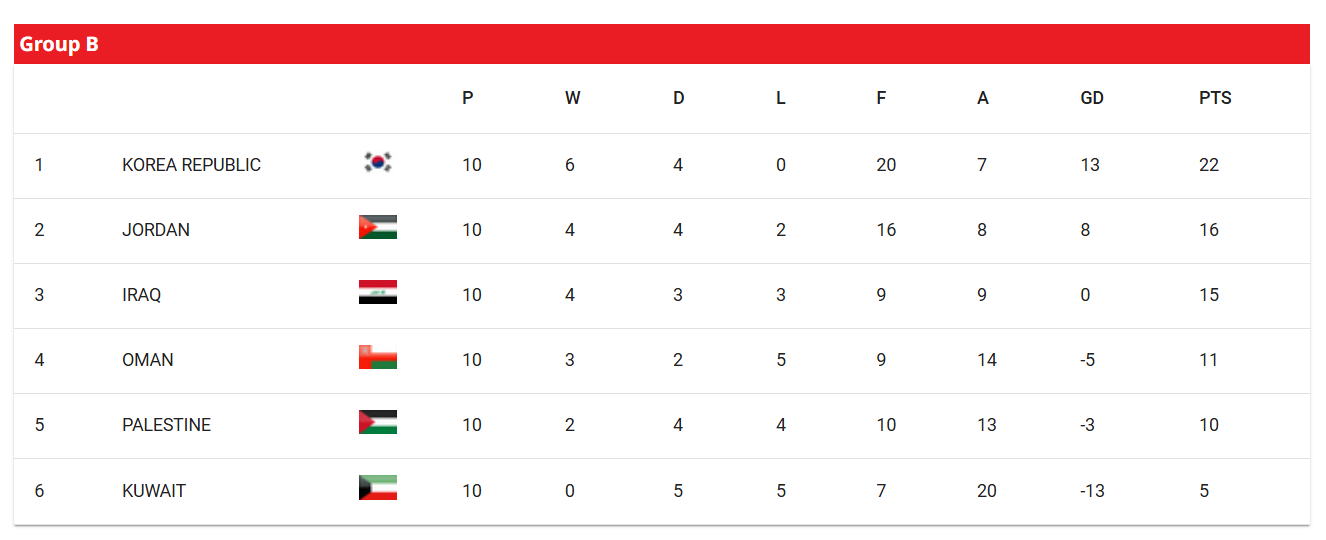Click the W column header
1326x540 pixels.
[x=572, y=98]
